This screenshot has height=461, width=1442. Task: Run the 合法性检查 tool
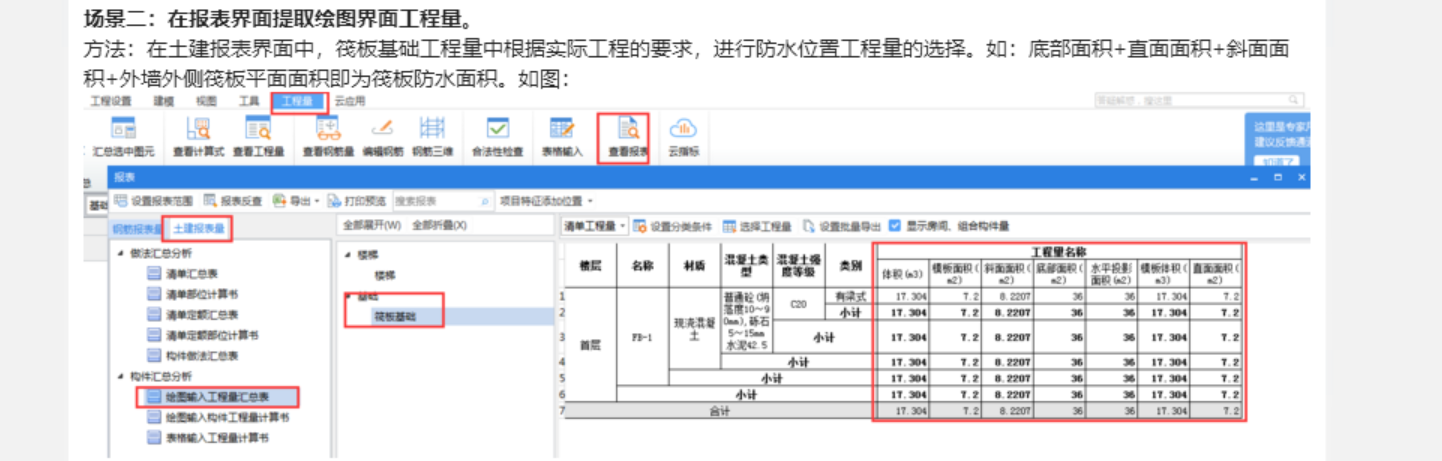497,136
